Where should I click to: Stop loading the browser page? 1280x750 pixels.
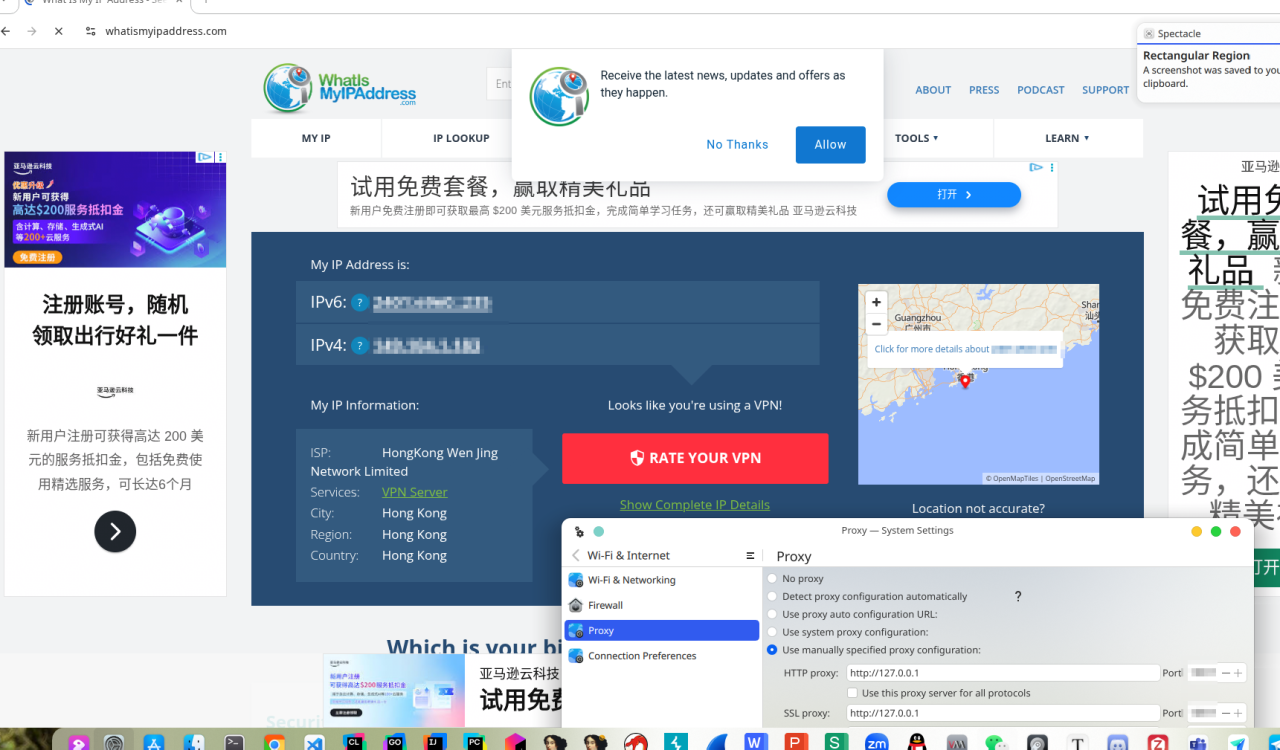[58, 31]
